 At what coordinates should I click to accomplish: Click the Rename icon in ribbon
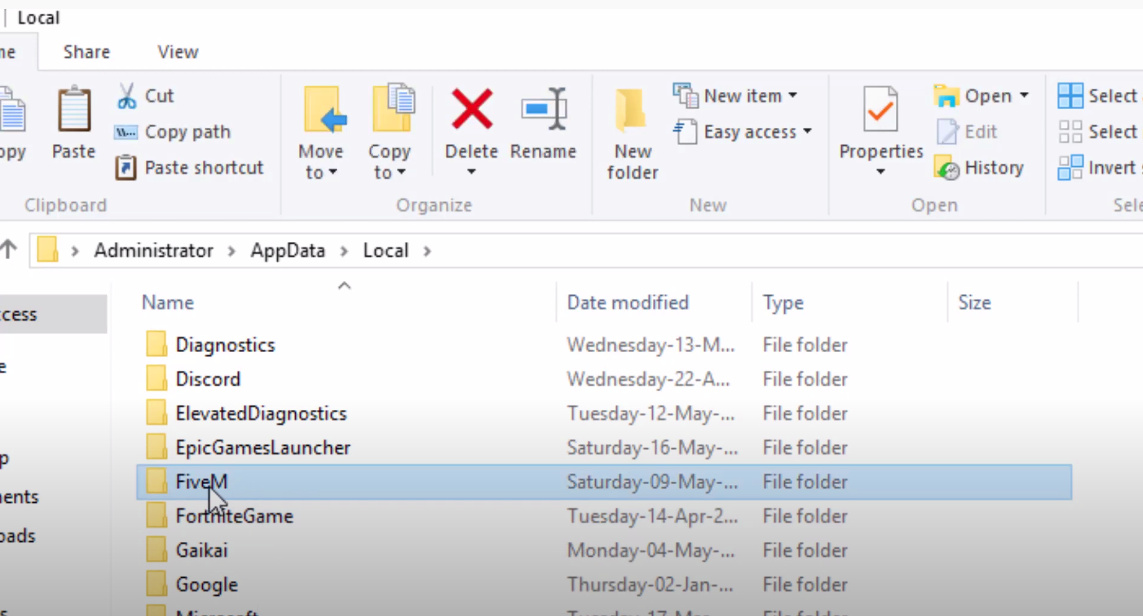[x=543, y=110]
